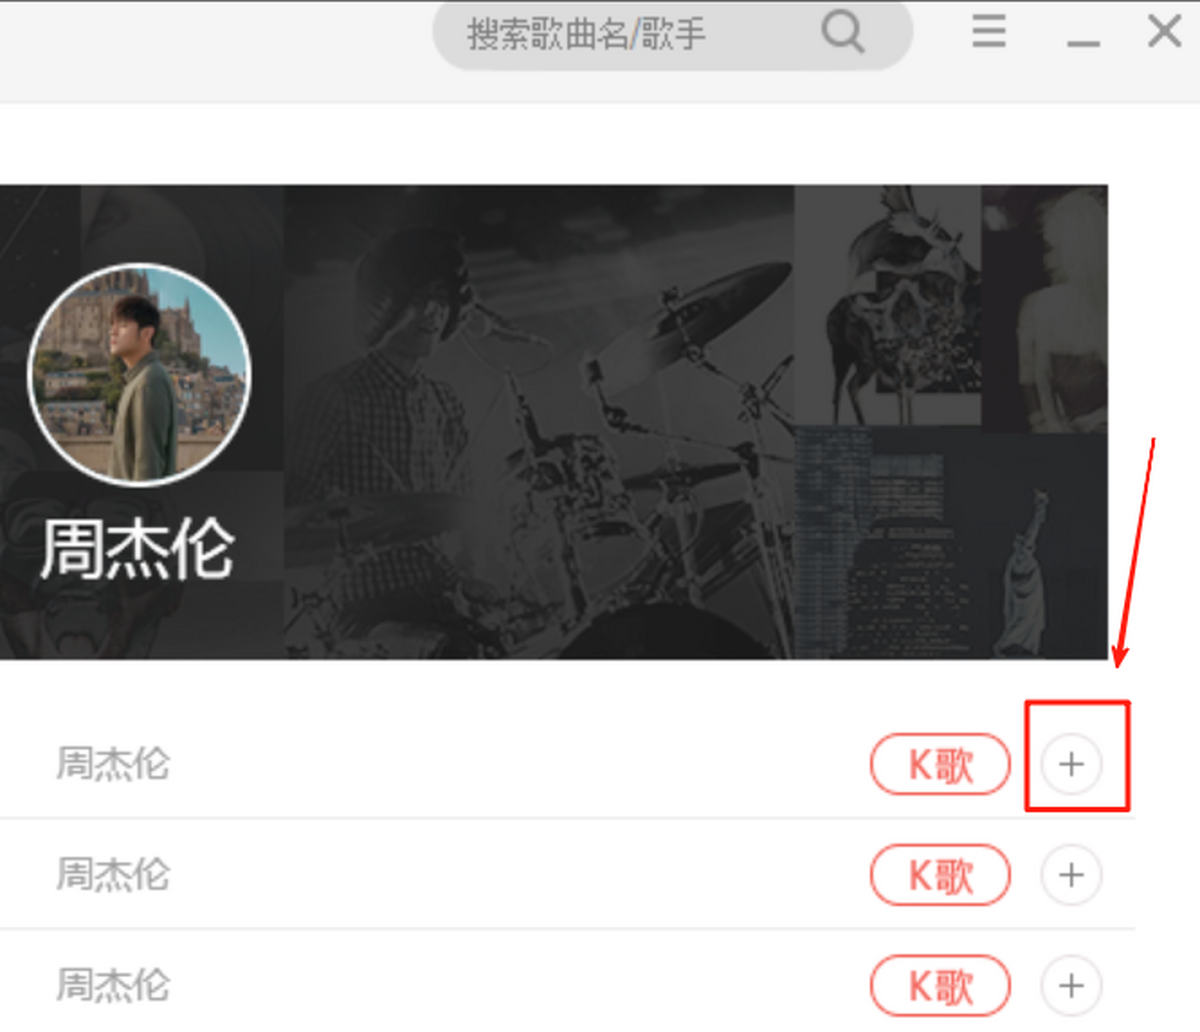Open the round artist avatar photo
The height and width of the screenshot is (1032, 1200).
[x=139, y=374]
